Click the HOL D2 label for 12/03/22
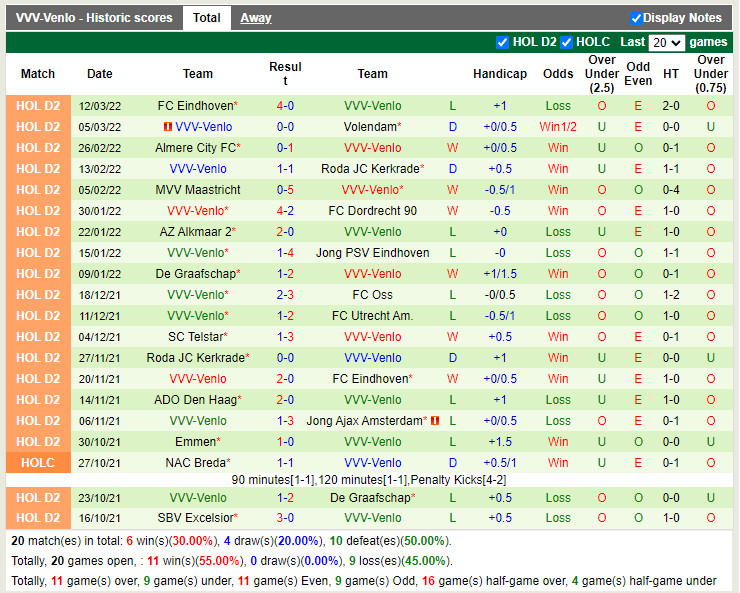Viewport: 740px width, 593px height. pos(38,106)
